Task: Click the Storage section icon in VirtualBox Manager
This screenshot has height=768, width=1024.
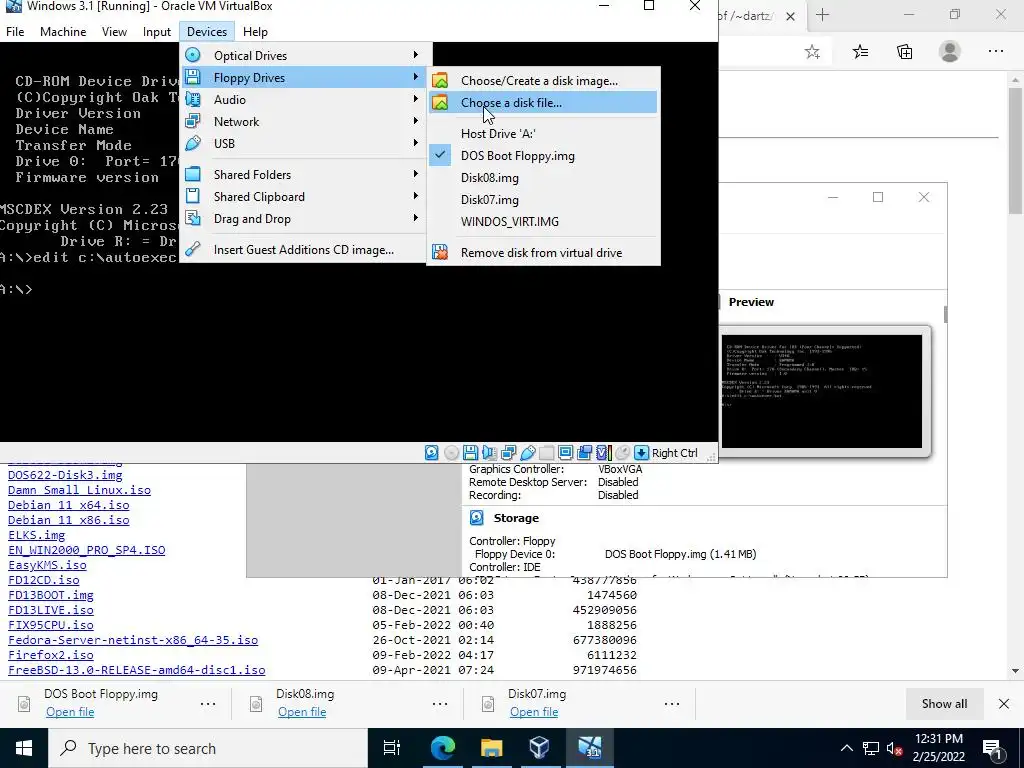Action: pos(477,518)
